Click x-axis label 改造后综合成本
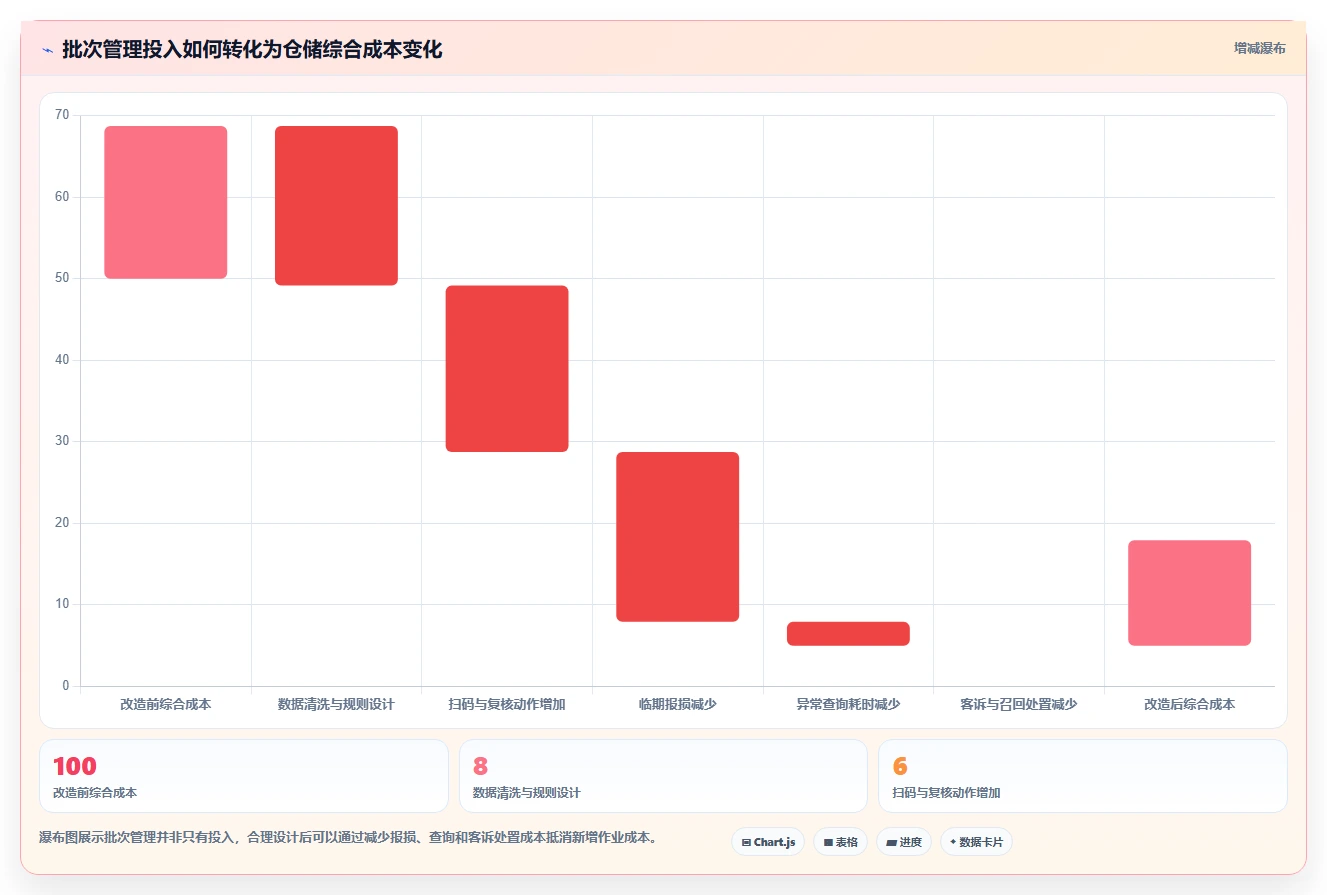Screen dimensions: 1327x895 click(x=1190, y=704)
